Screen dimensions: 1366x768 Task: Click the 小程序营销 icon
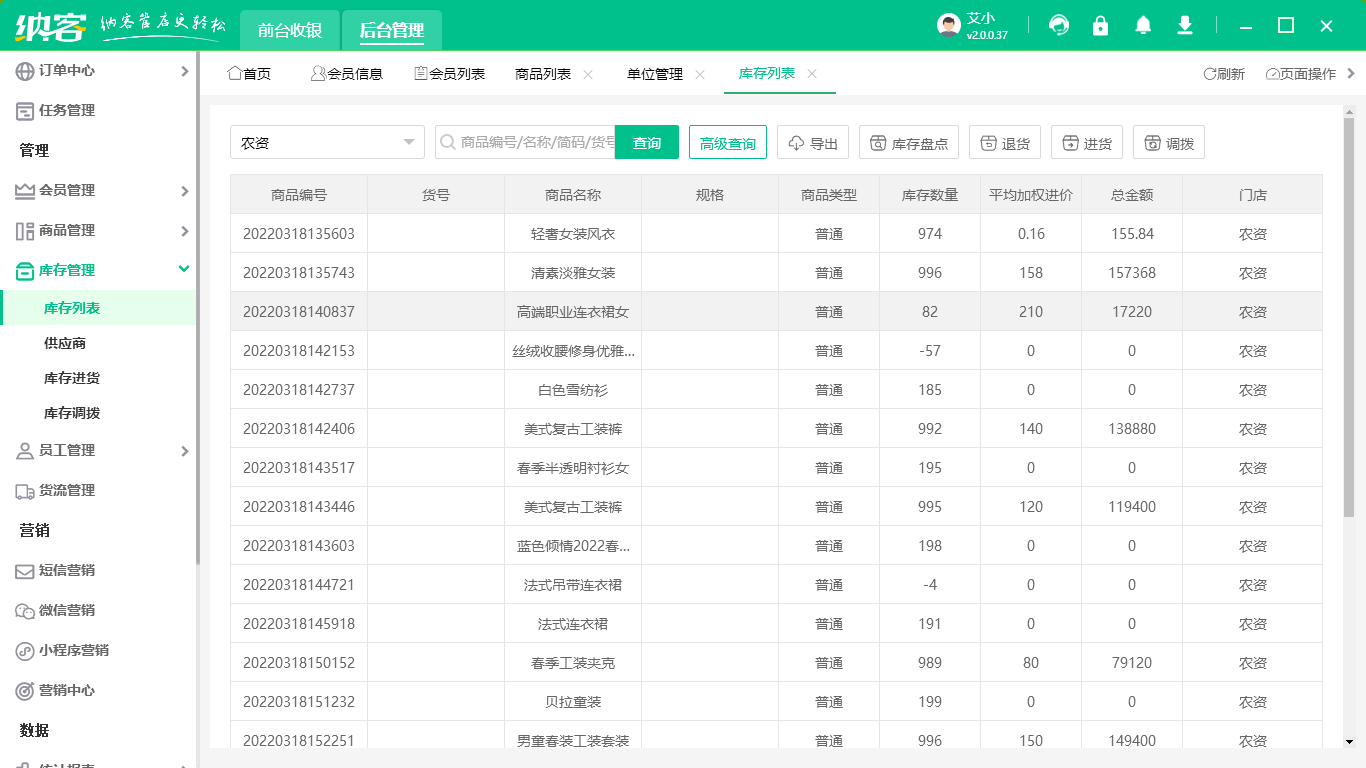pos(24,651)
